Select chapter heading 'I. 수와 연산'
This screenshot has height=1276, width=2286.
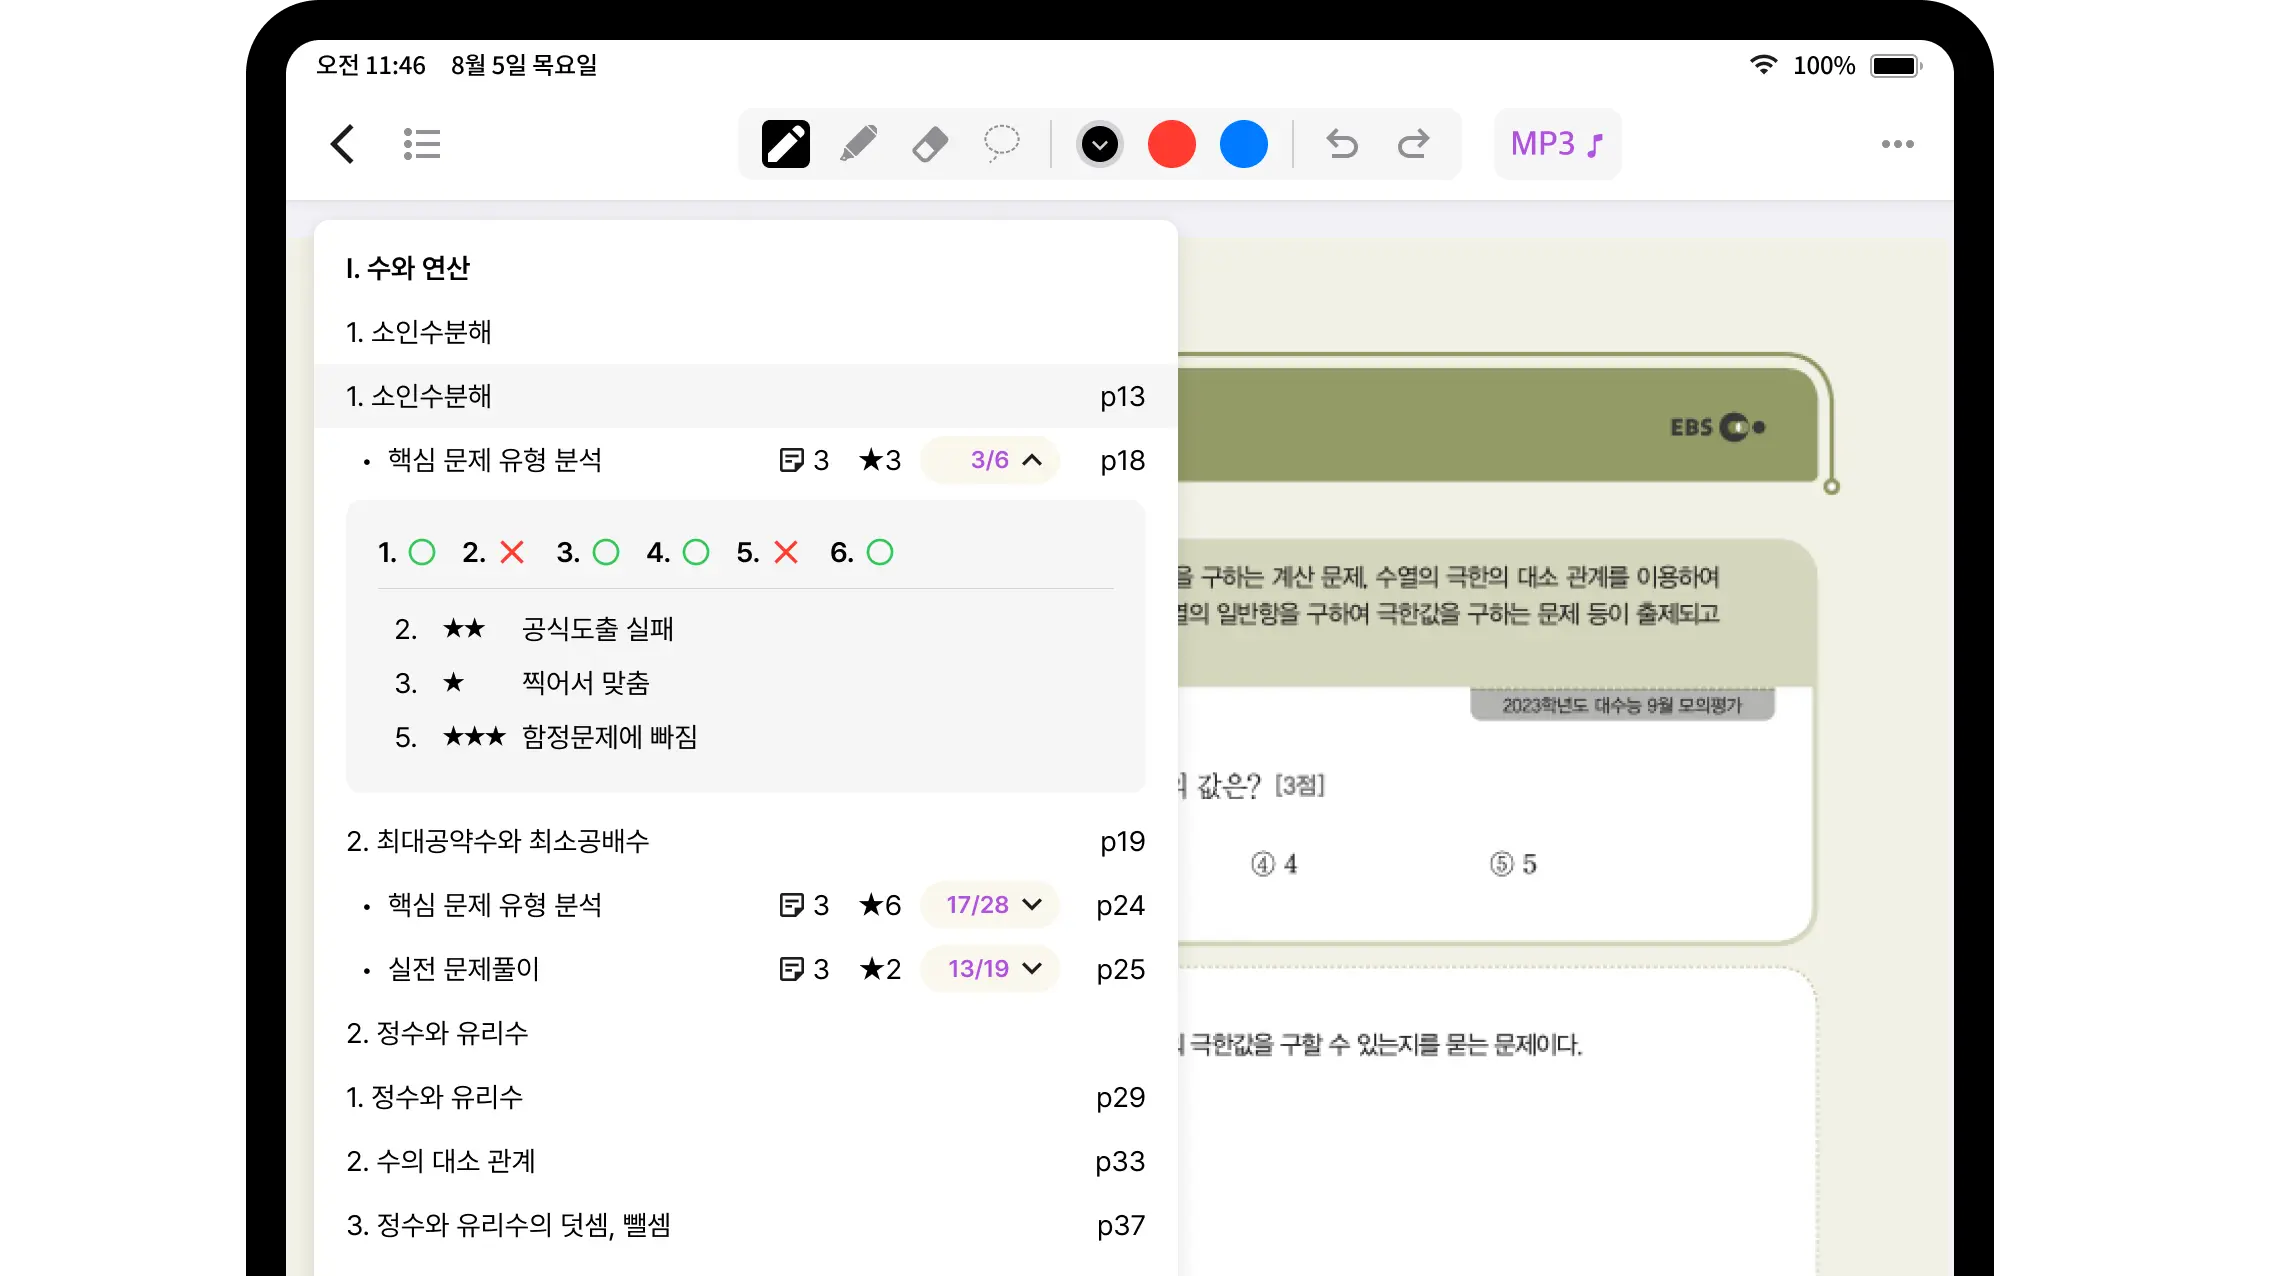click(x=408, y=268)
